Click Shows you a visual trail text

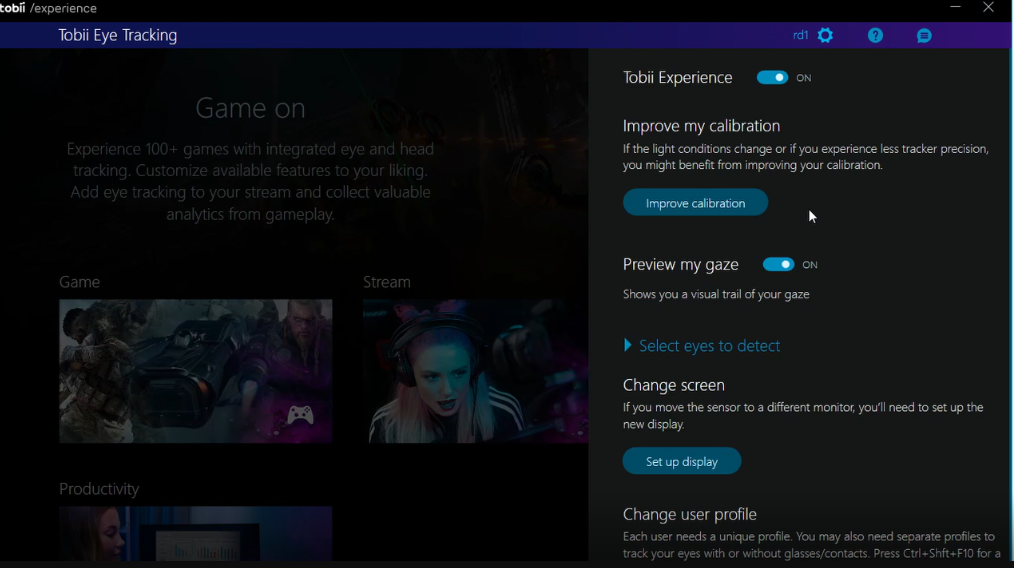click(x=716, y=294)
